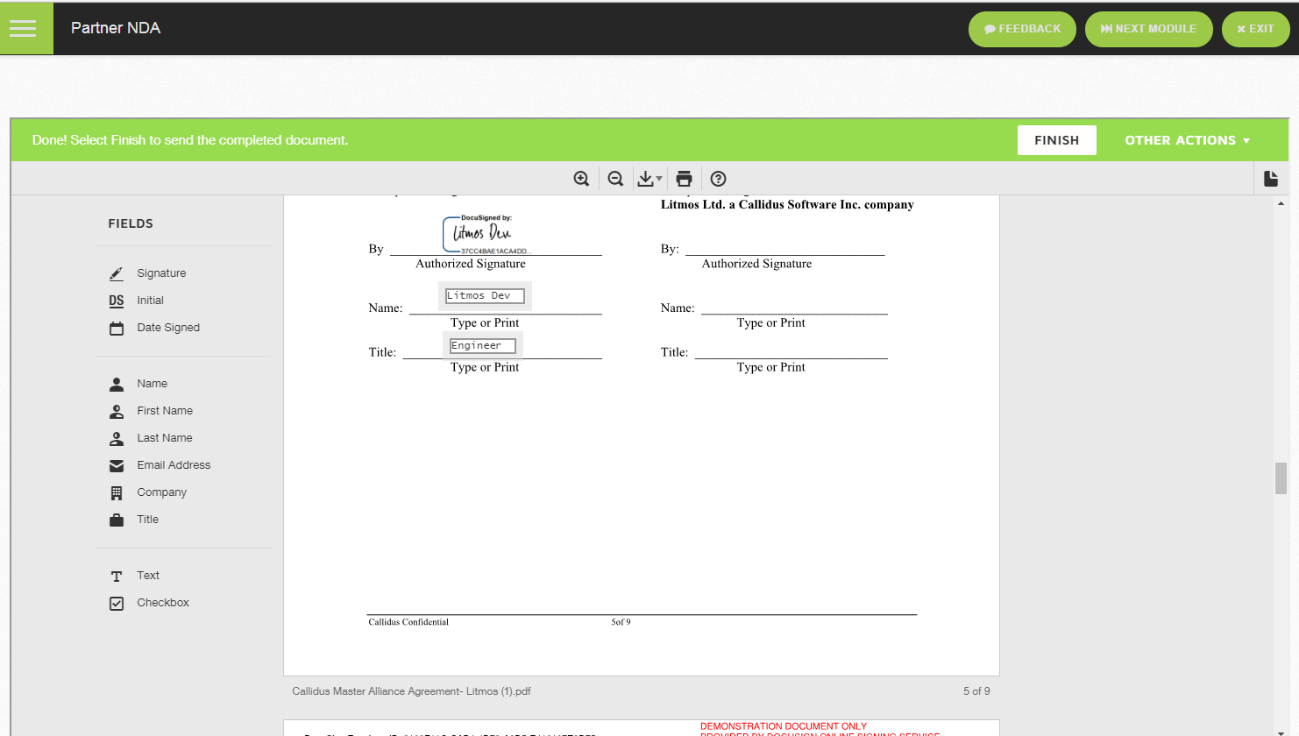
Task: Click the scrollbar up arrow
Action: (x=1281, y=204)
